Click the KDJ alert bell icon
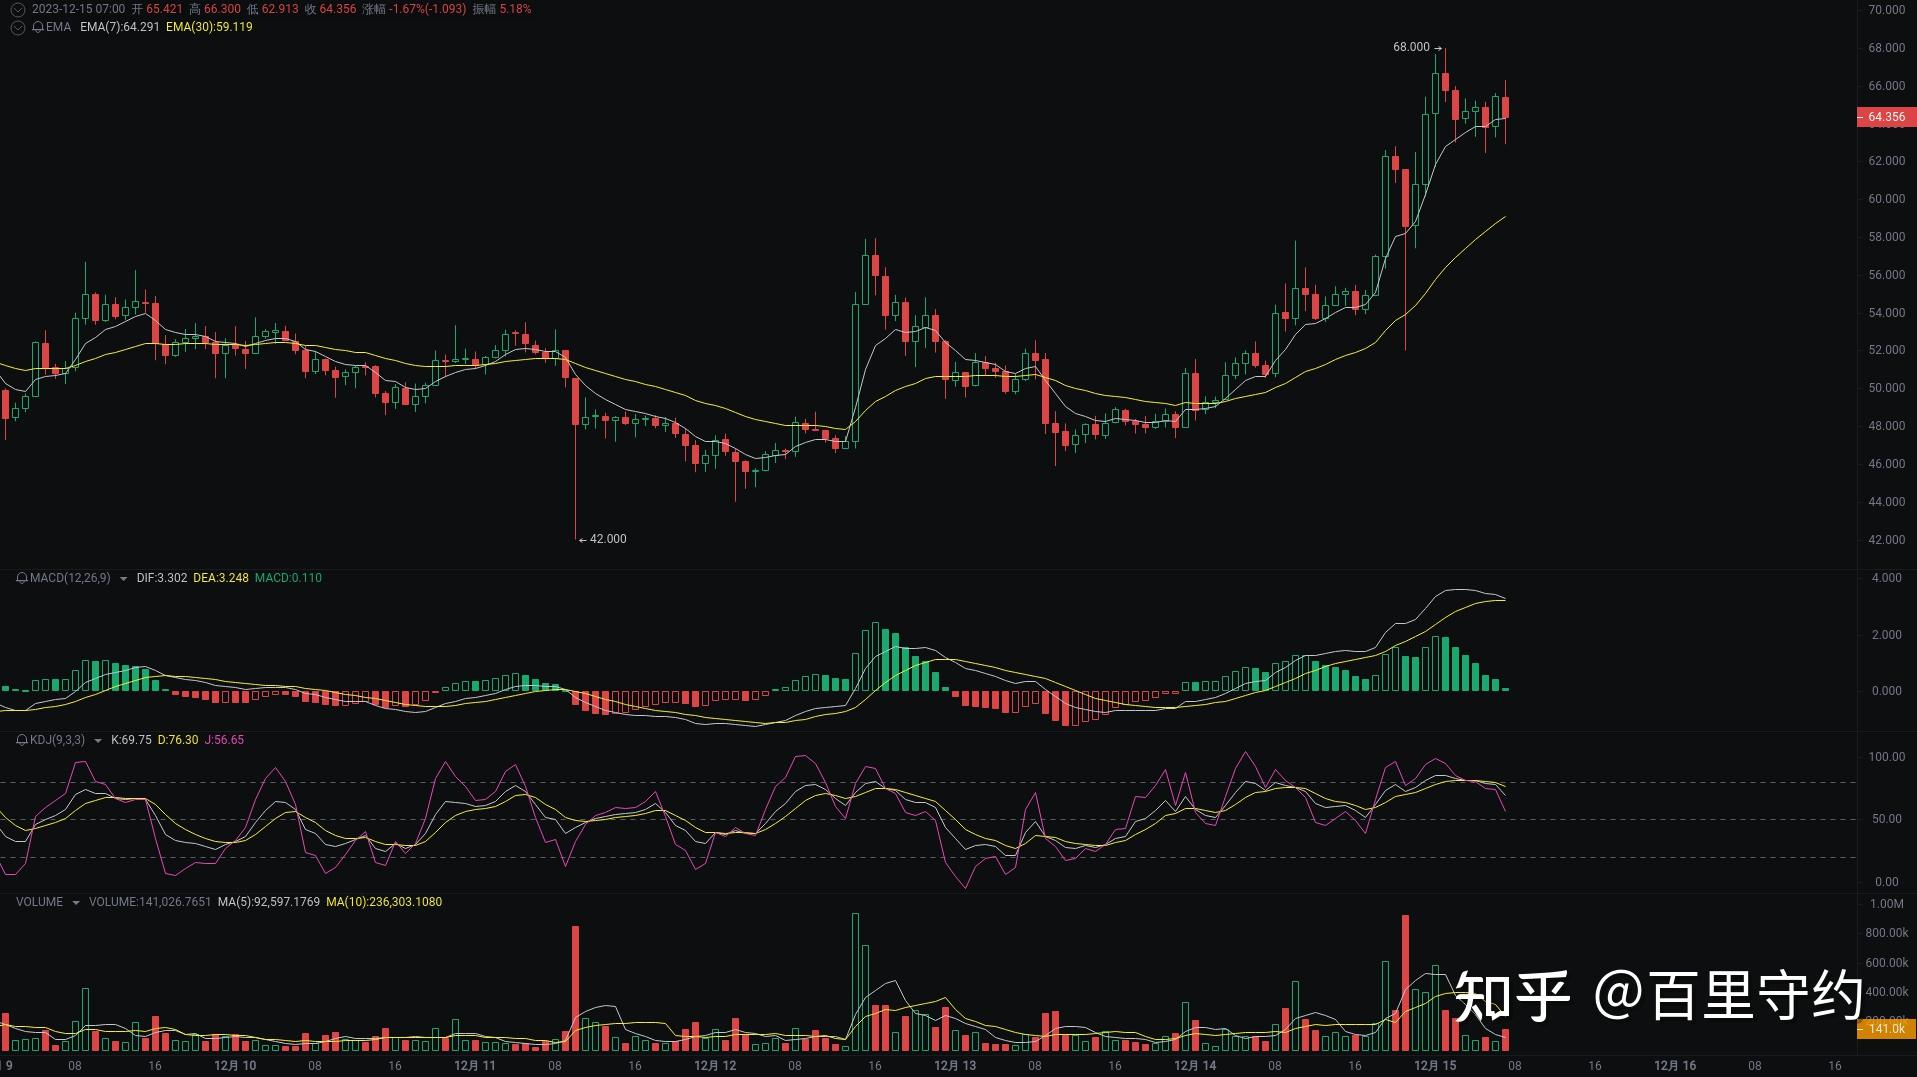 click(22, 740)
